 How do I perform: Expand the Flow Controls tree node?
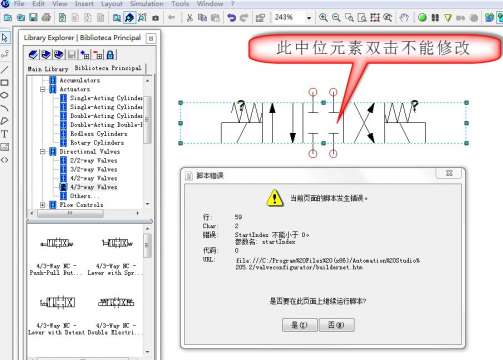(x=42, y=205)
